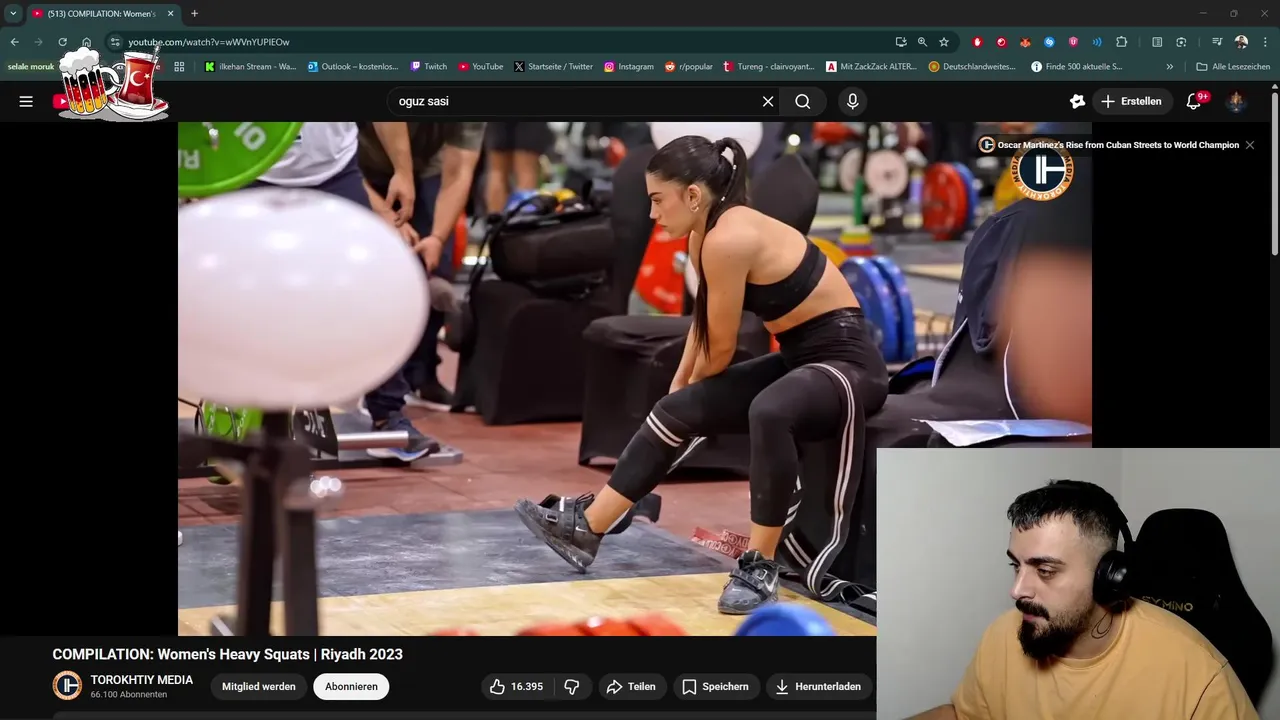Close the COMPILATION YouTube tab

pos(170,13)
